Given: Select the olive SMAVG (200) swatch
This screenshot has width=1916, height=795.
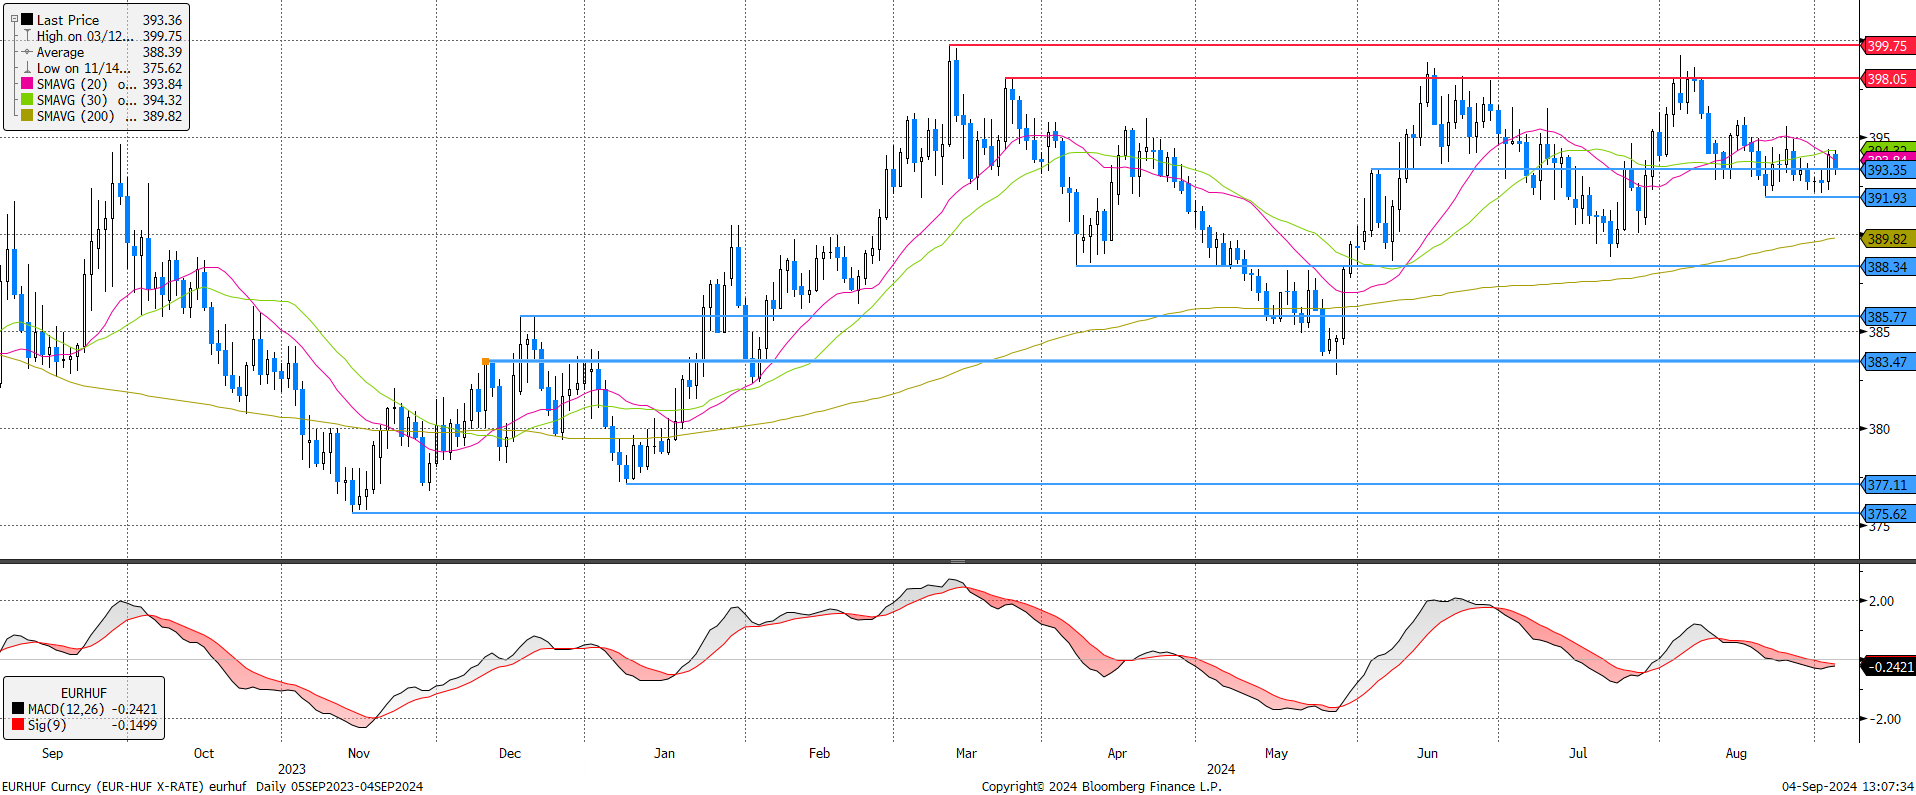Looking at the screenshot, I should [27, 116].
